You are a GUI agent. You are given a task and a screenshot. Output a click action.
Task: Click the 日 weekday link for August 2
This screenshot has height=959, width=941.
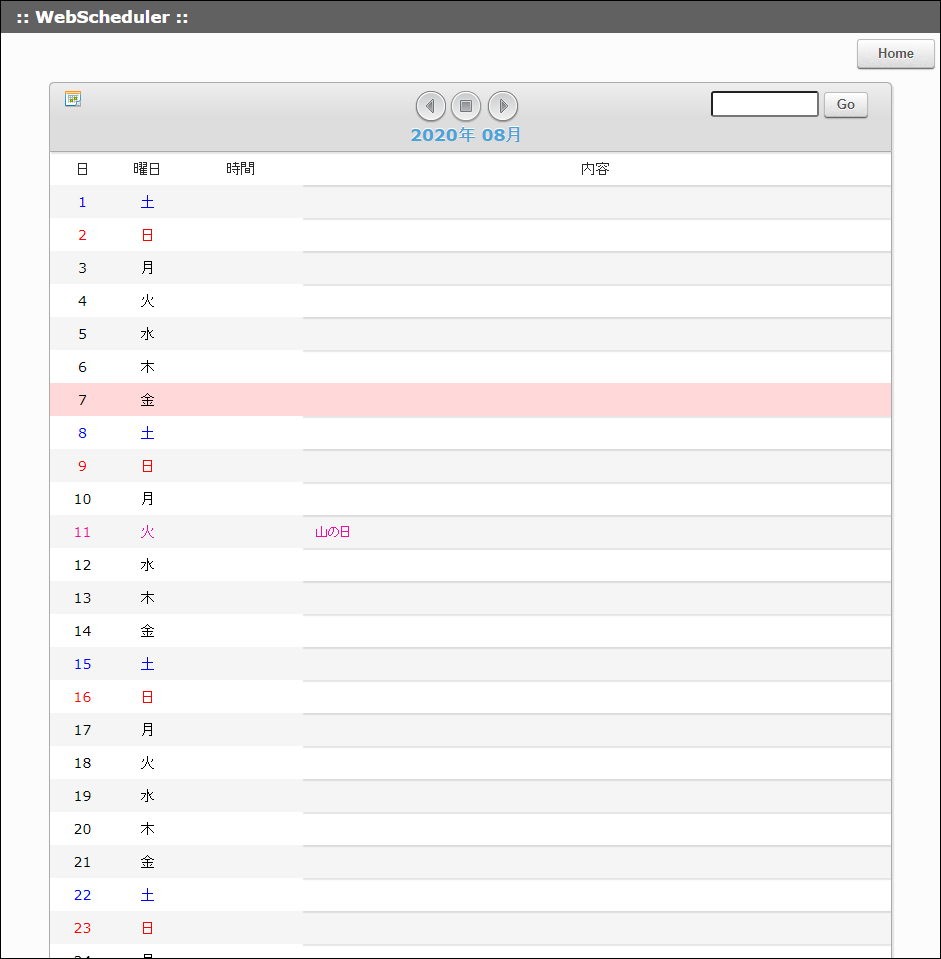tap(147, 234)
